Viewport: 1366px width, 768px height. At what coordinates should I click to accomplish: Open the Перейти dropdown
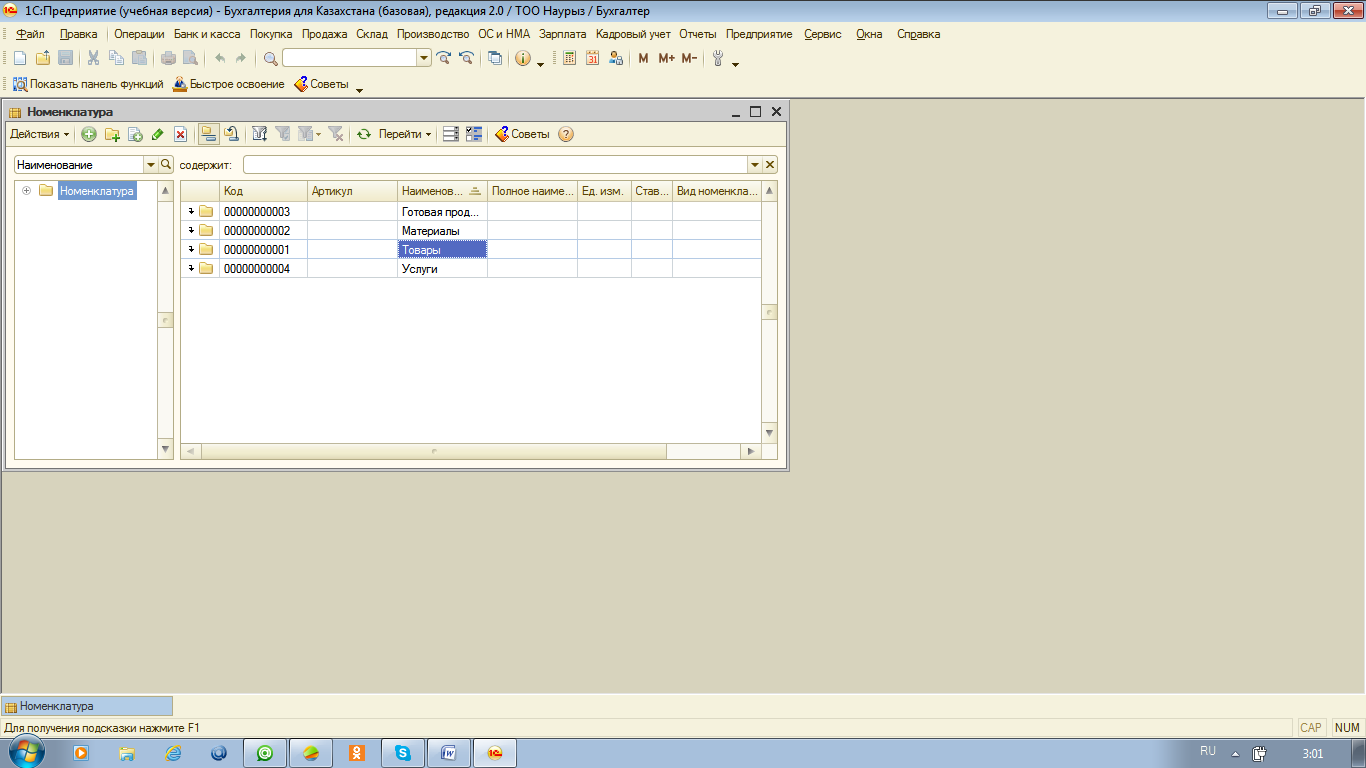[405, 134]
